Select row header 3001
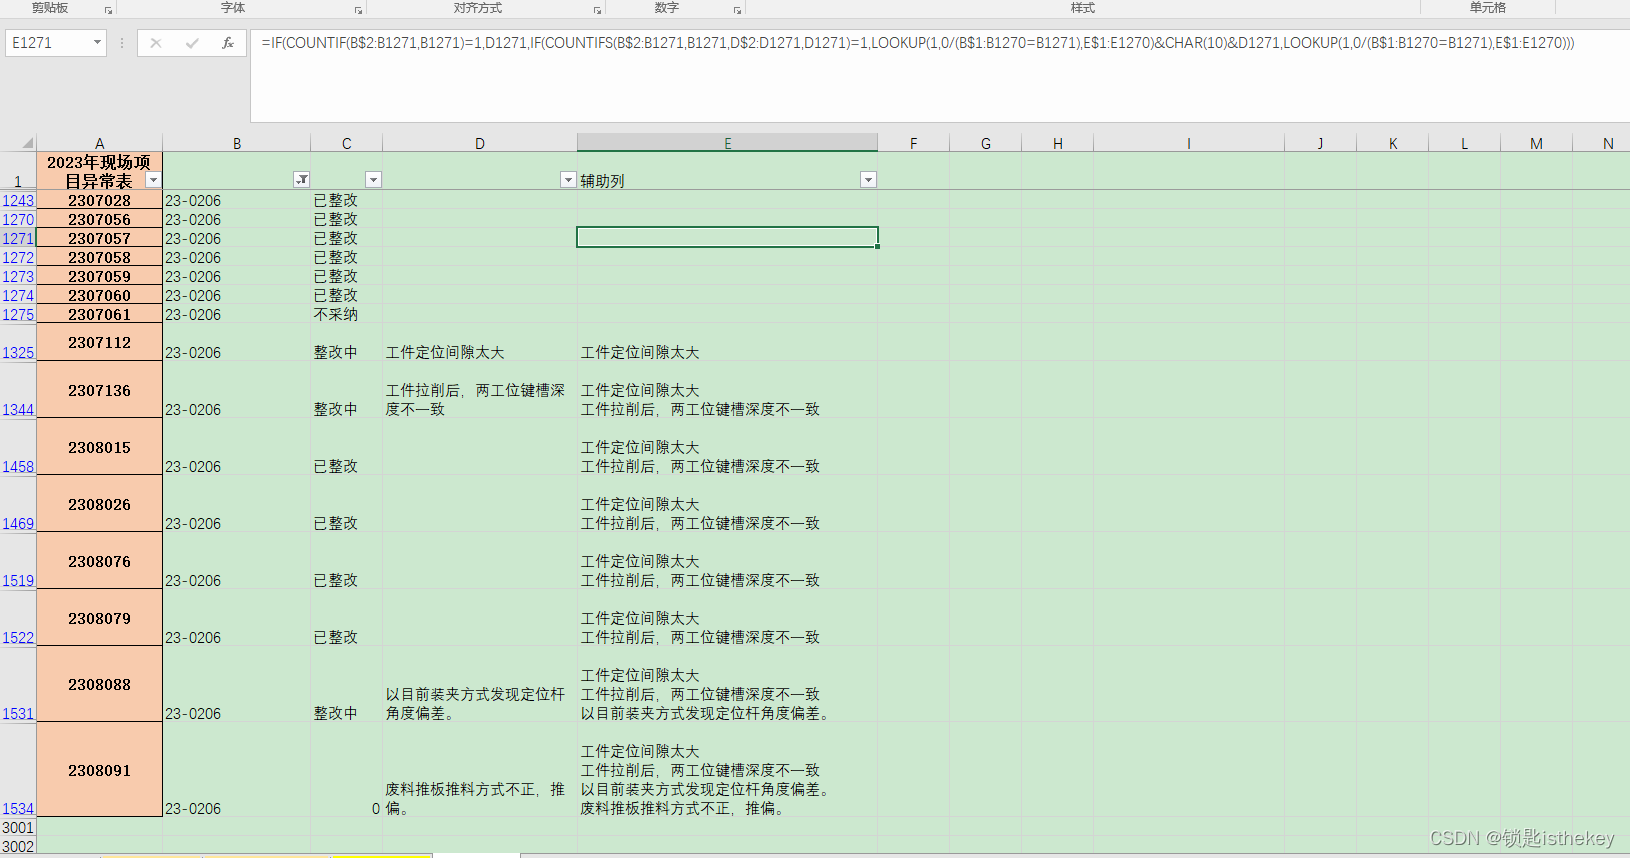 18,827
